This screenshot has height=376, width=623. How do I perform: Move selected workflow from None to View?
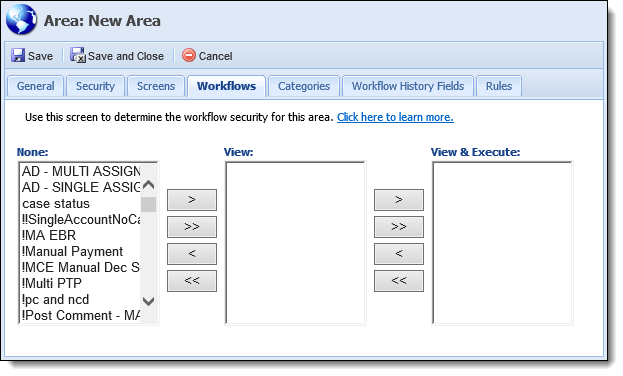tap(192, 200)
